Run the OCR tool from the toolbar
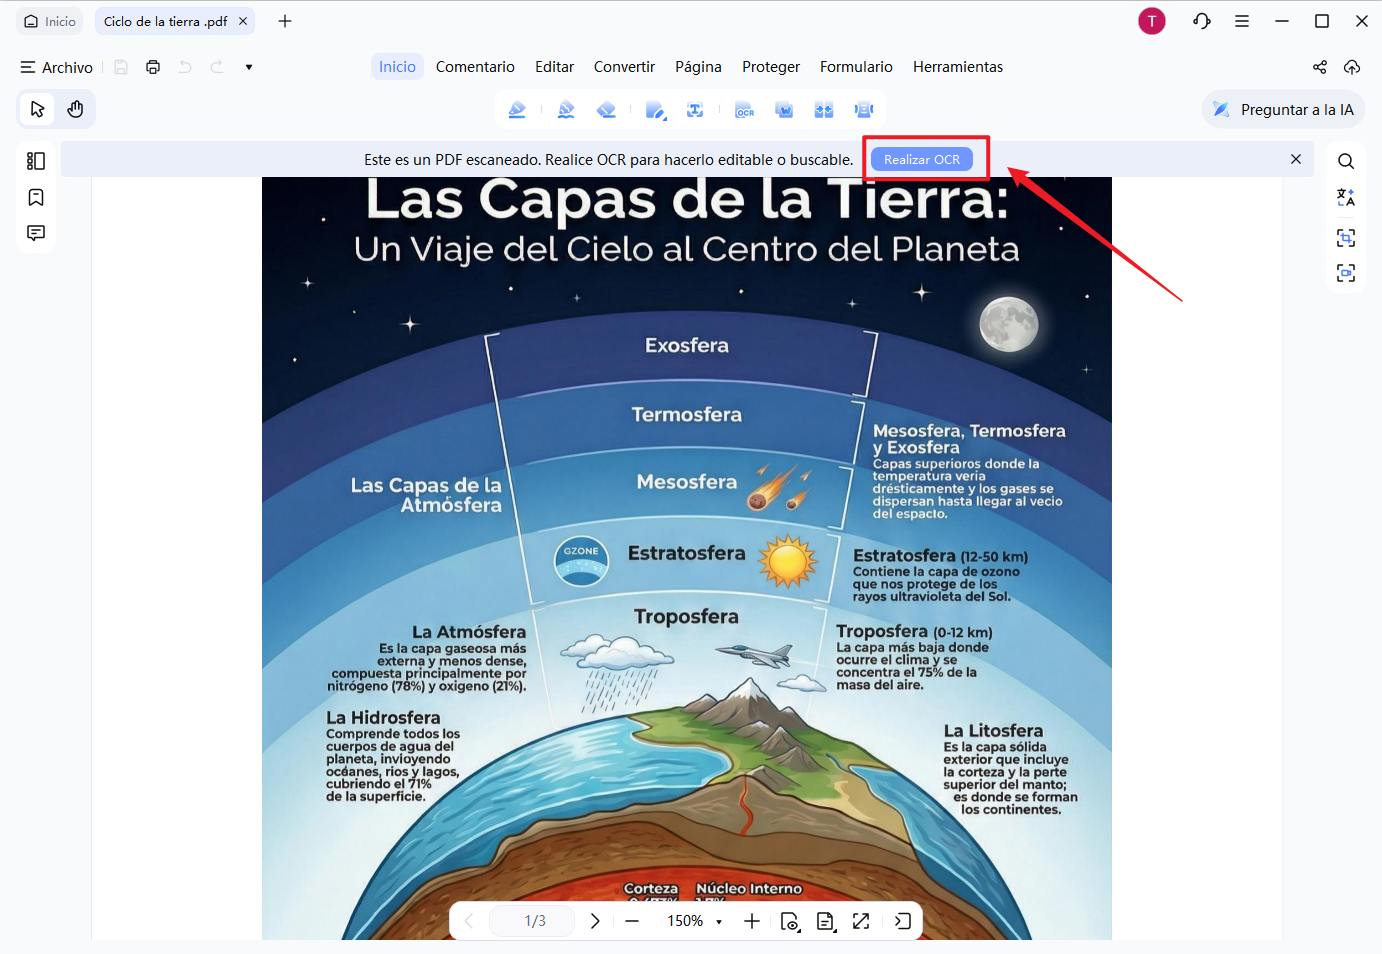This screenshot has width=1382, height=954. coord(745,109)
